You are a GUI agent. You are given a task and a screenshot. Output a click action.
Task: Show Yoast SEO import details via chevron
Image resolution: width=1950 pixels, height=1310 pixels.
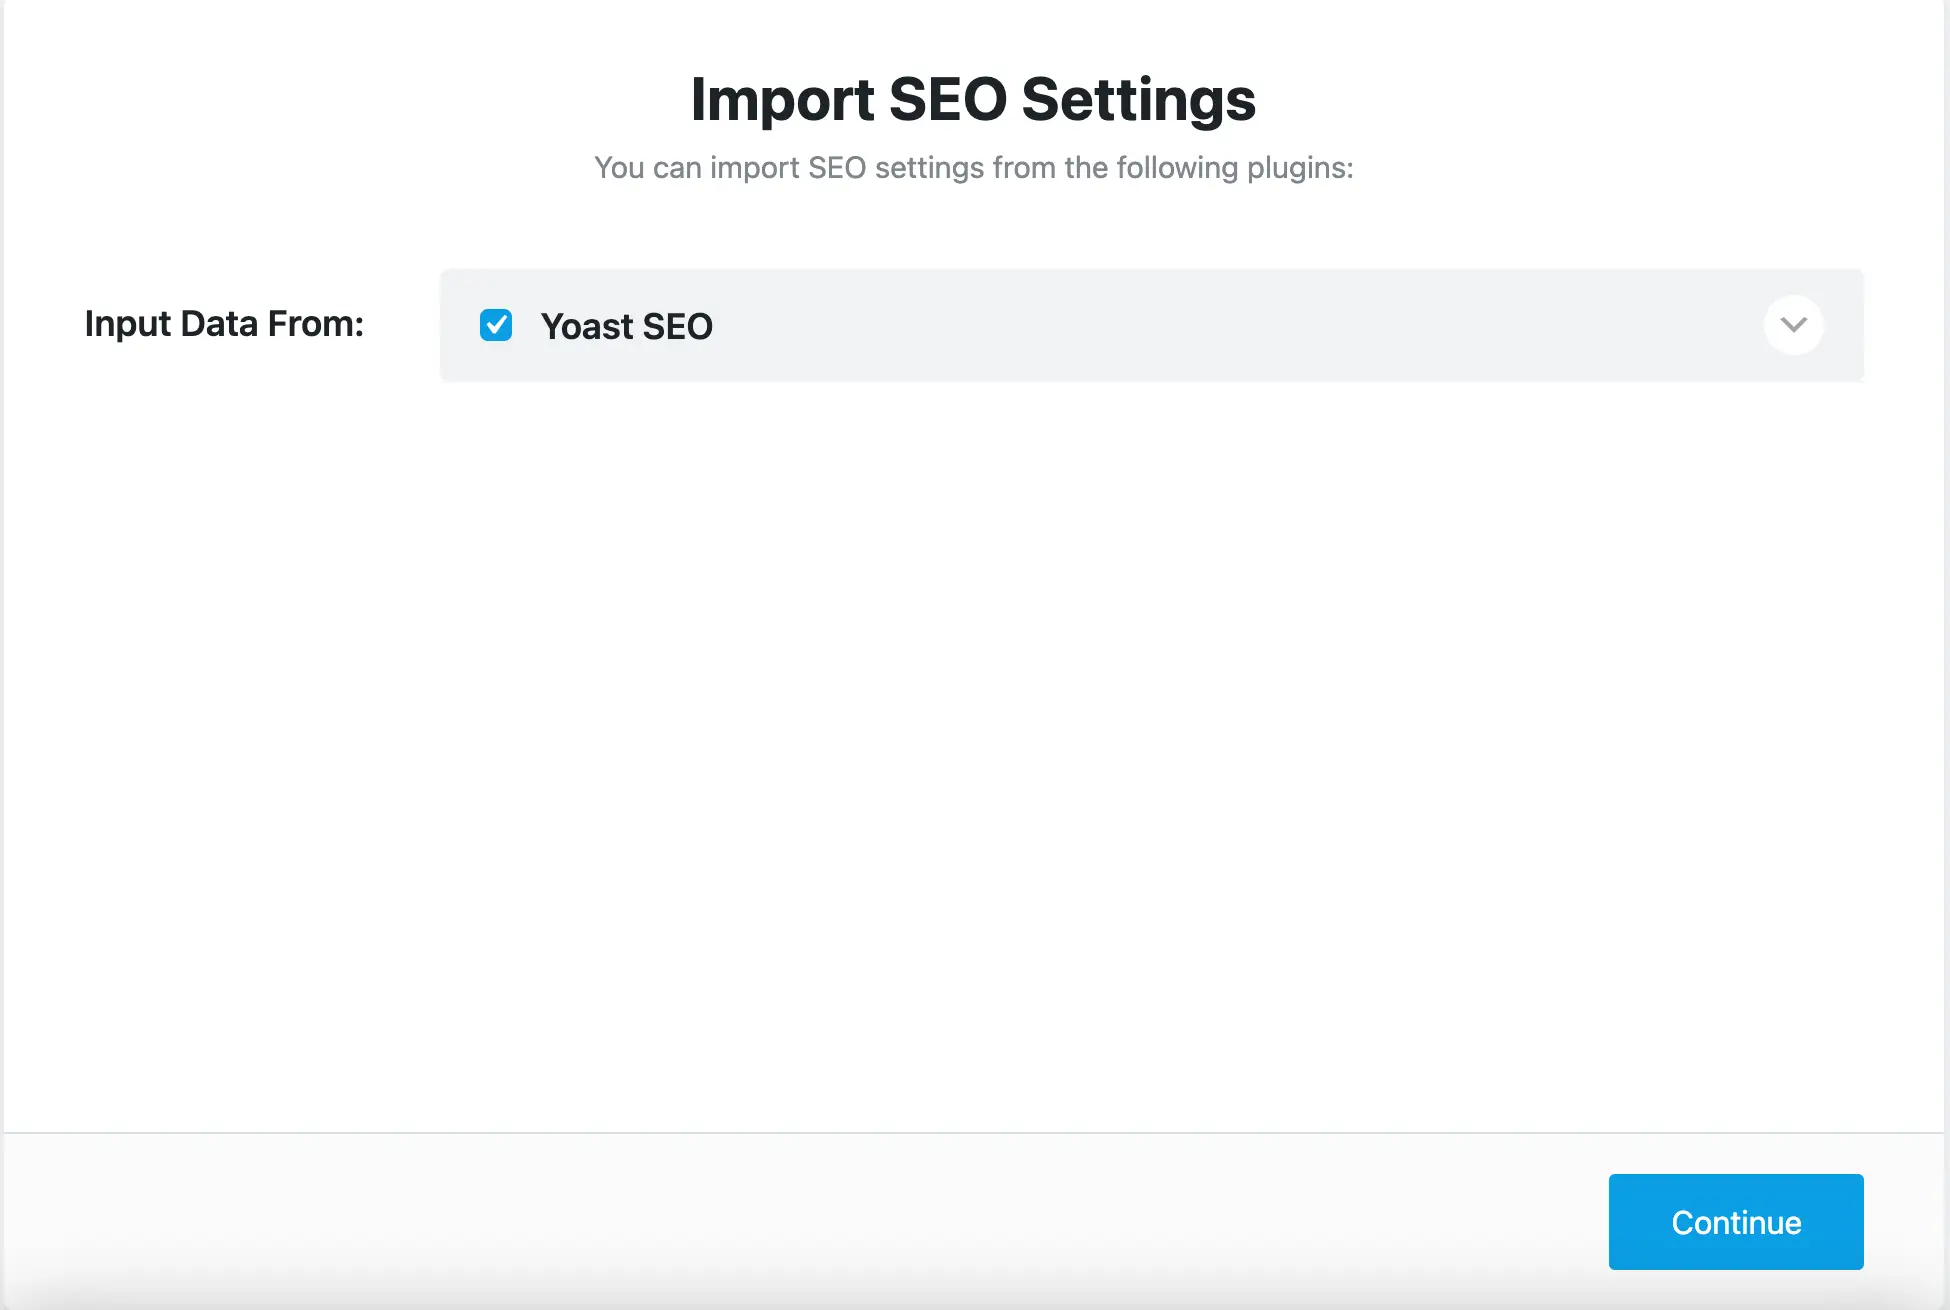pos(1793,325)
